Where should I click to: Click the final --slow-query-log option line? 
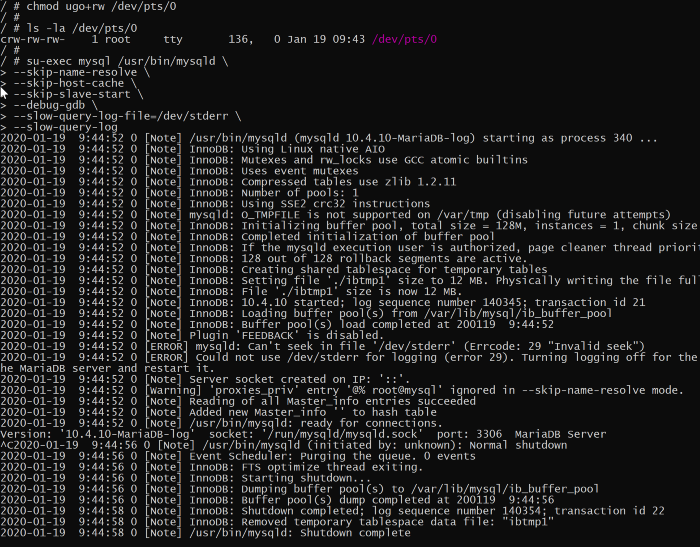(59, 127)
